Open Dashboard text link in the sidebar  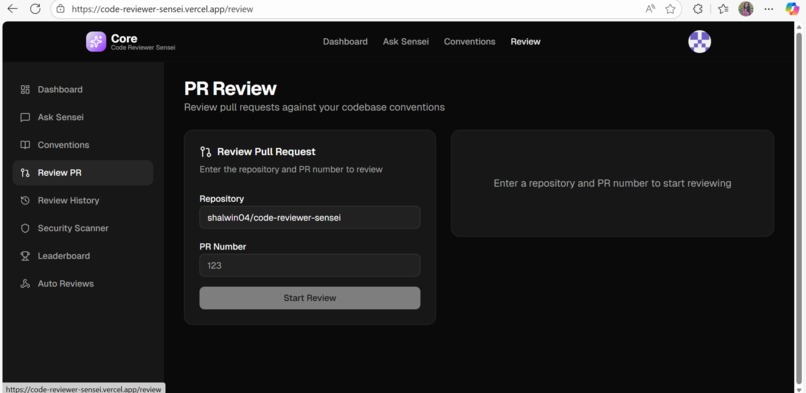pyautogui.click(x=60, y=89)
